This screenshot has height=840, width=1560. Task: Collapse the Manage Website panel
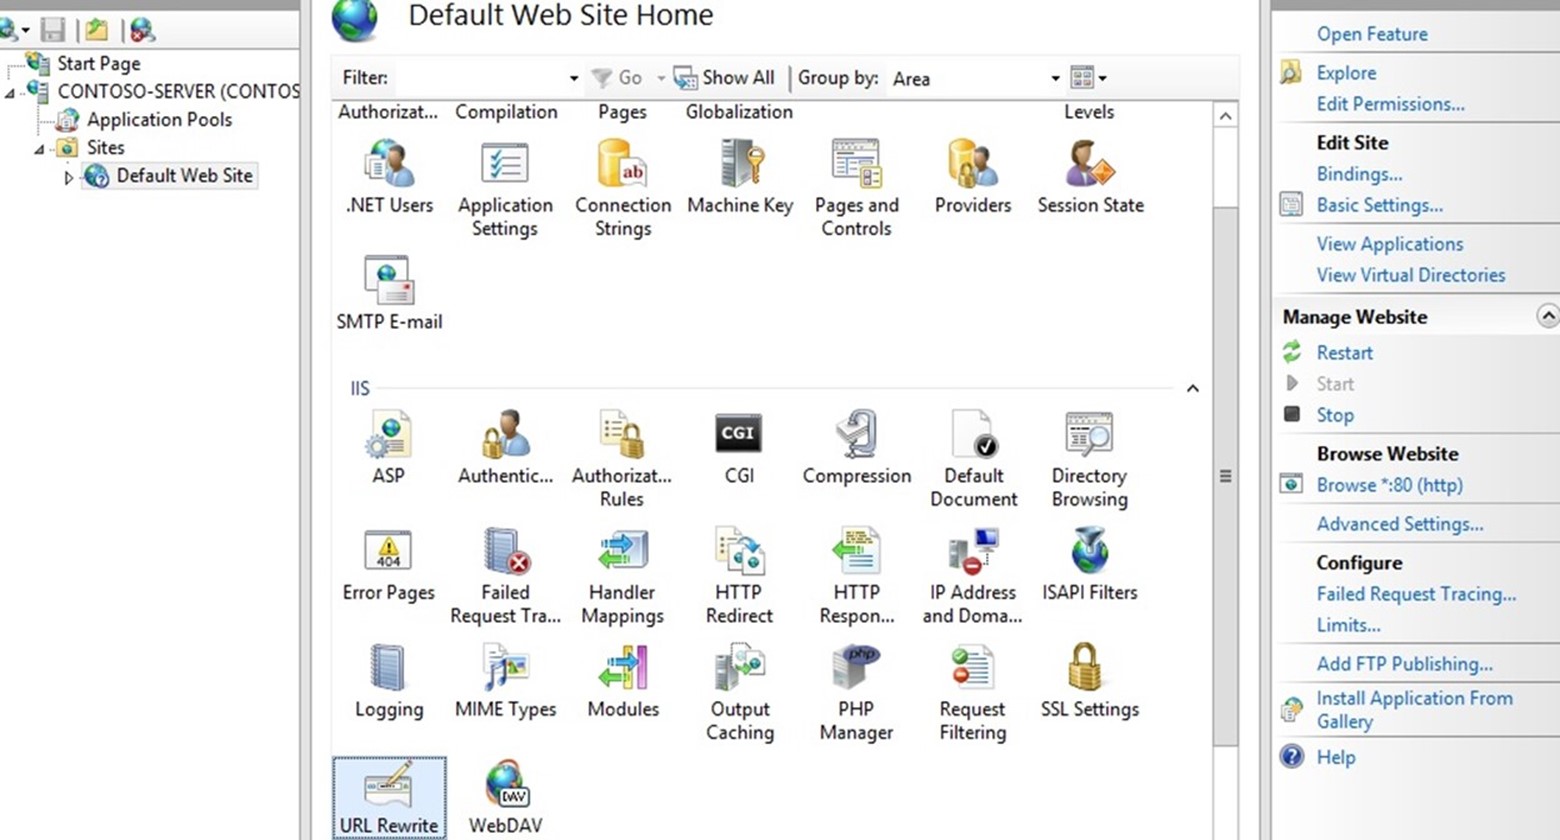(1547, 316)
